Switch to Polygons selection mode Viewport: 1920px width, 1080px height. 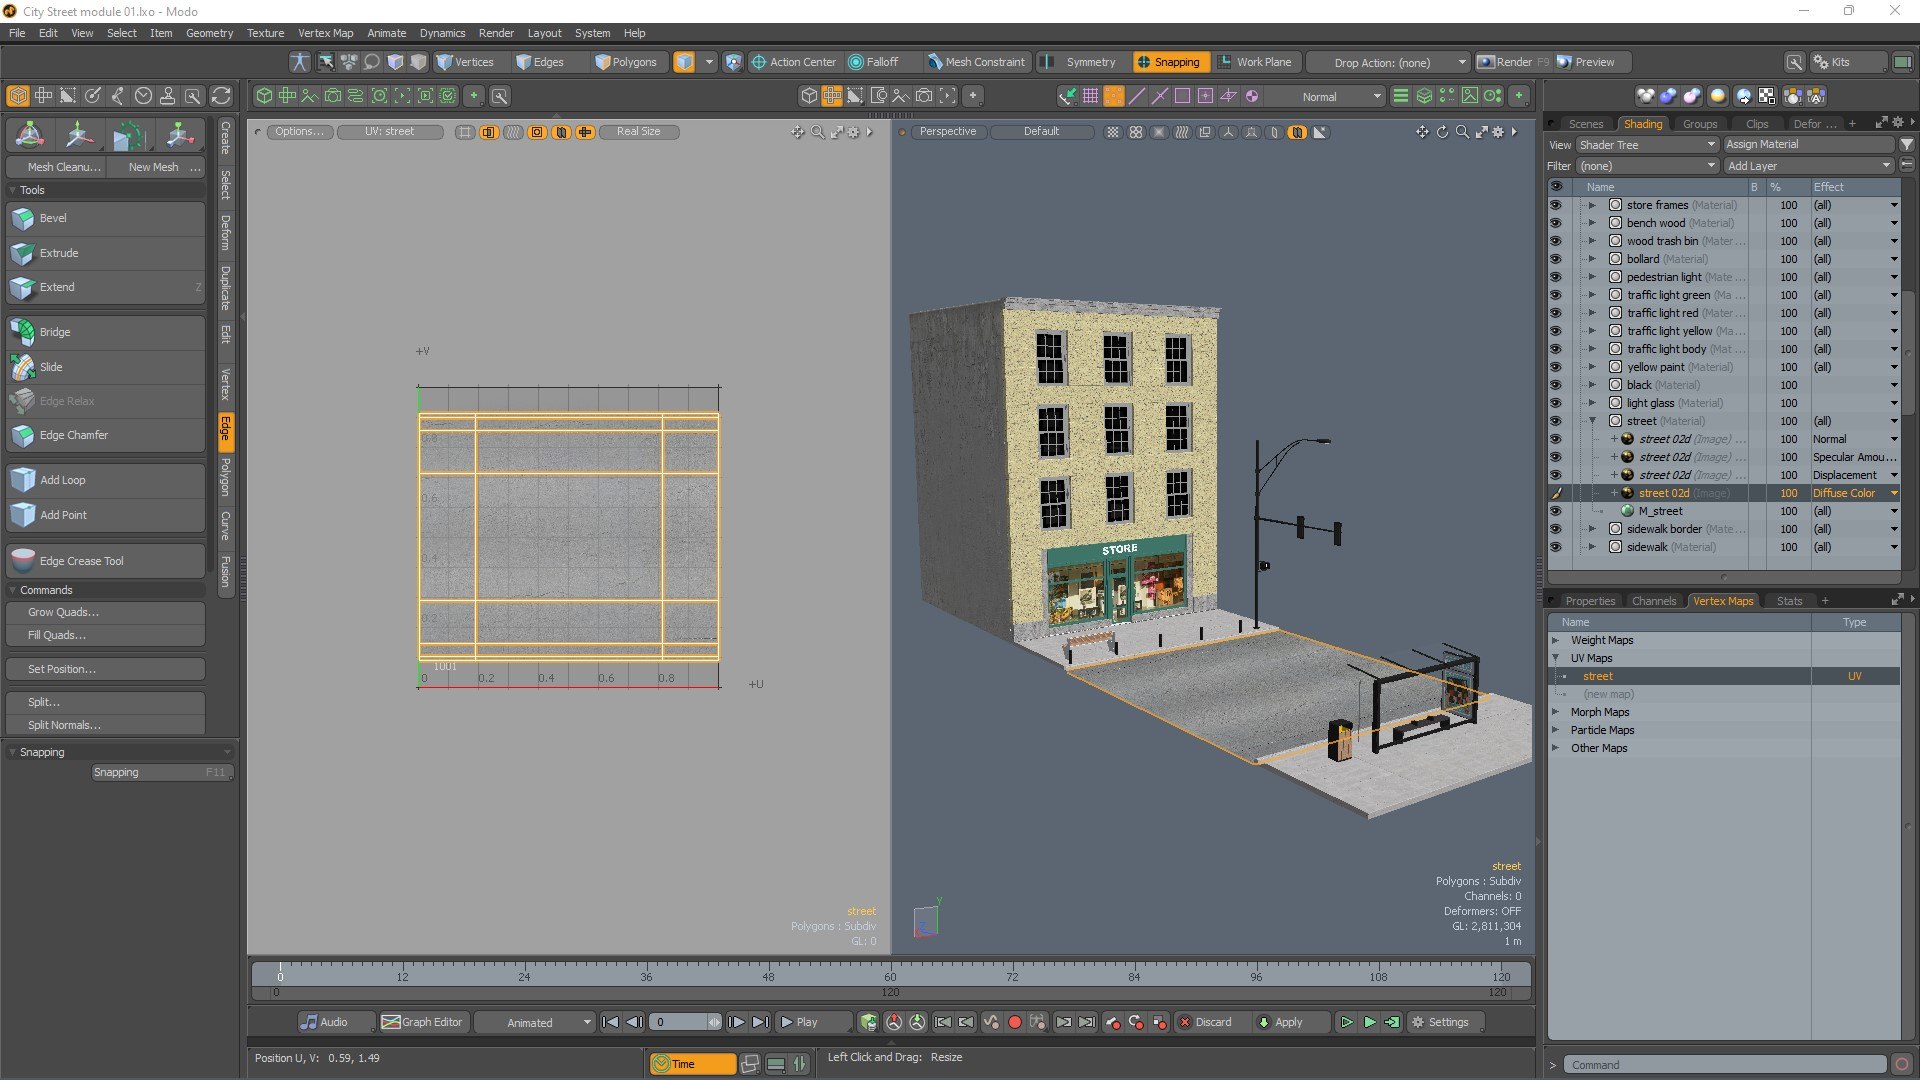(x=626, y=62)
